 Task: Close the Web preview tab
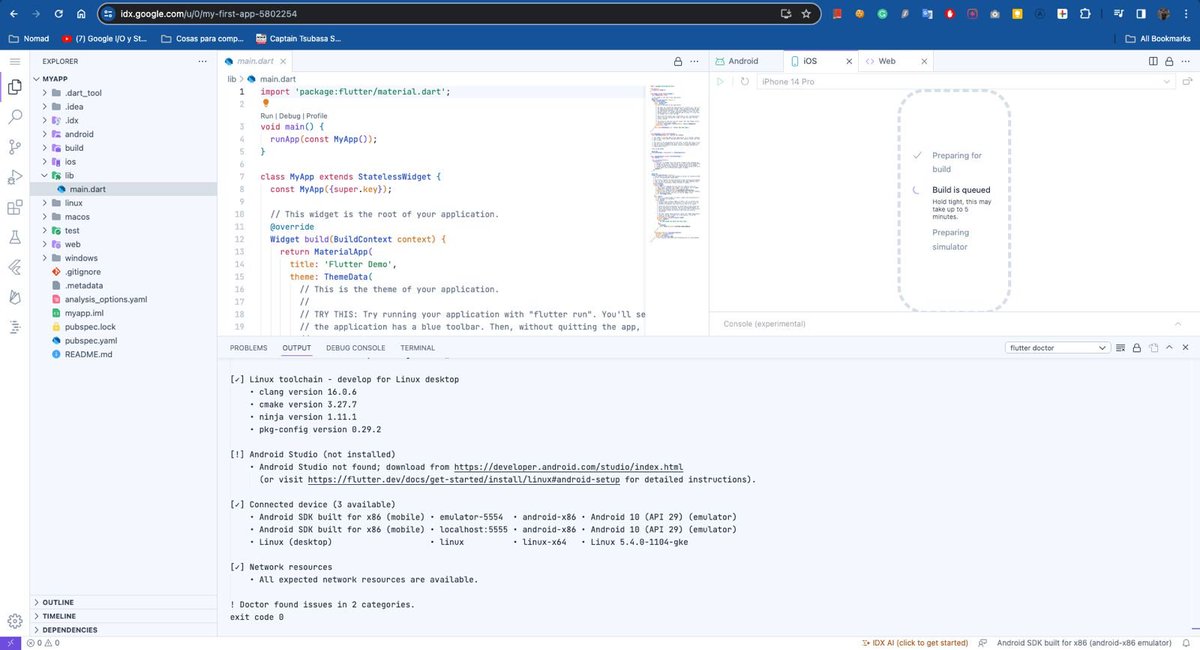click(922, 61)
